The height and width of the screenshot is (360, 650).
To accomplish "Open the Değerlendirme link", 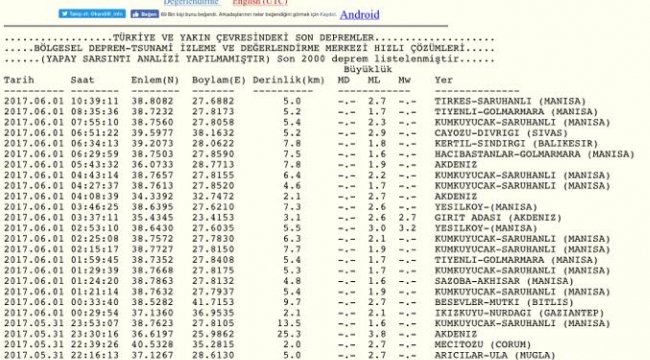I will (191, 2).
